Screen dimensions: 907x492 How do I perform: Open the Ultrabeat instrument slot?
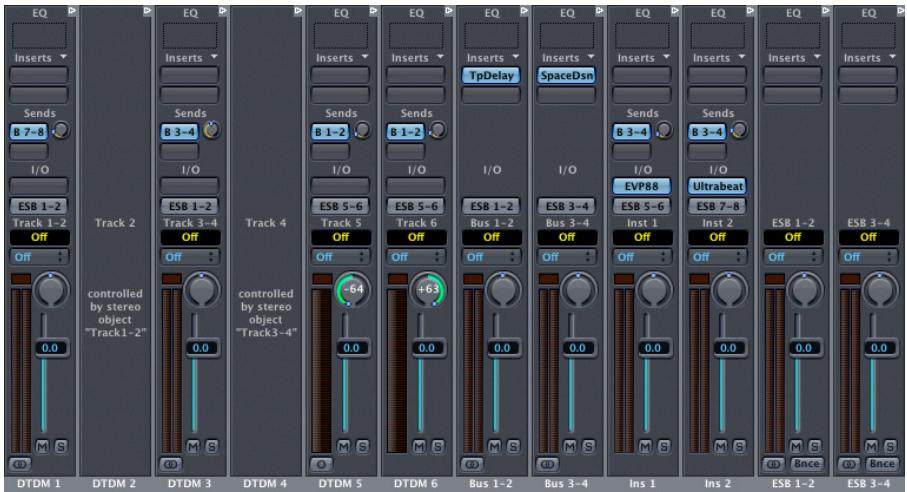point(717,186)
